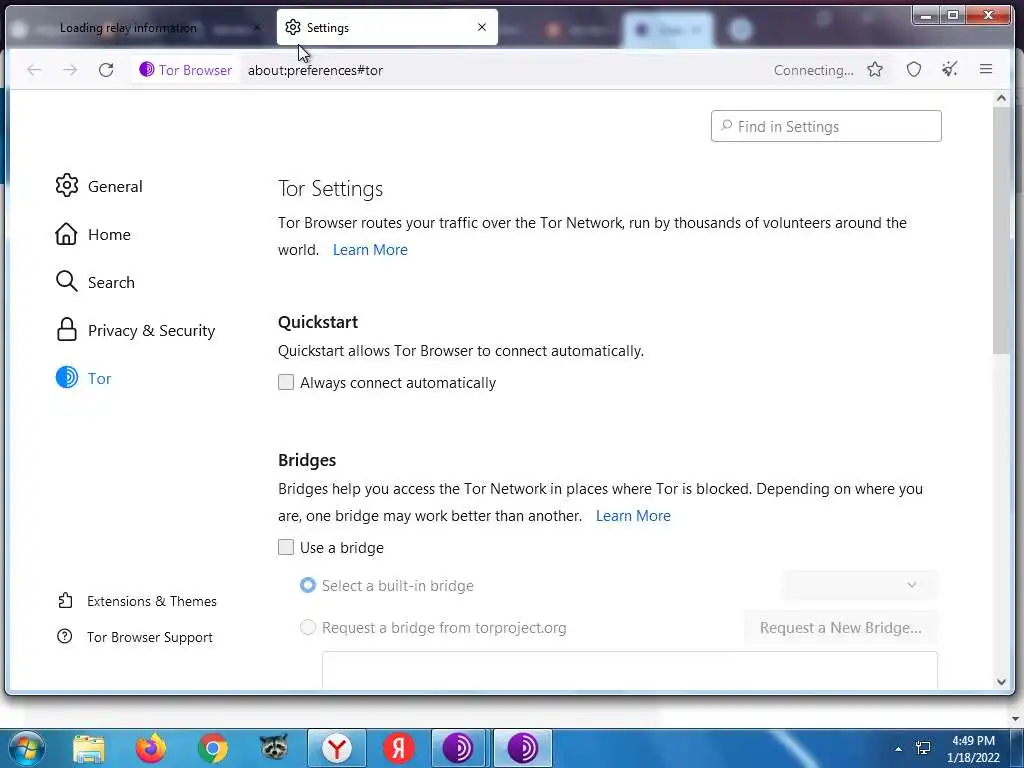Screen dimensions: 1024x768
Task: Close the Settings tab
Action: [x=482, y=27]
